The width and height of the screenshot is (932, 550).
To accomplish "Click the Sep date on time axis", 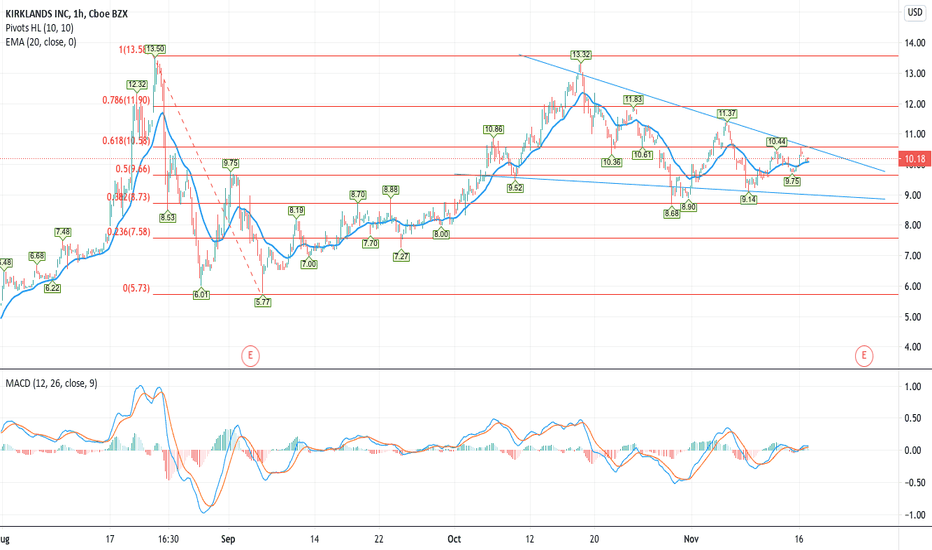I will pos(228,539).
